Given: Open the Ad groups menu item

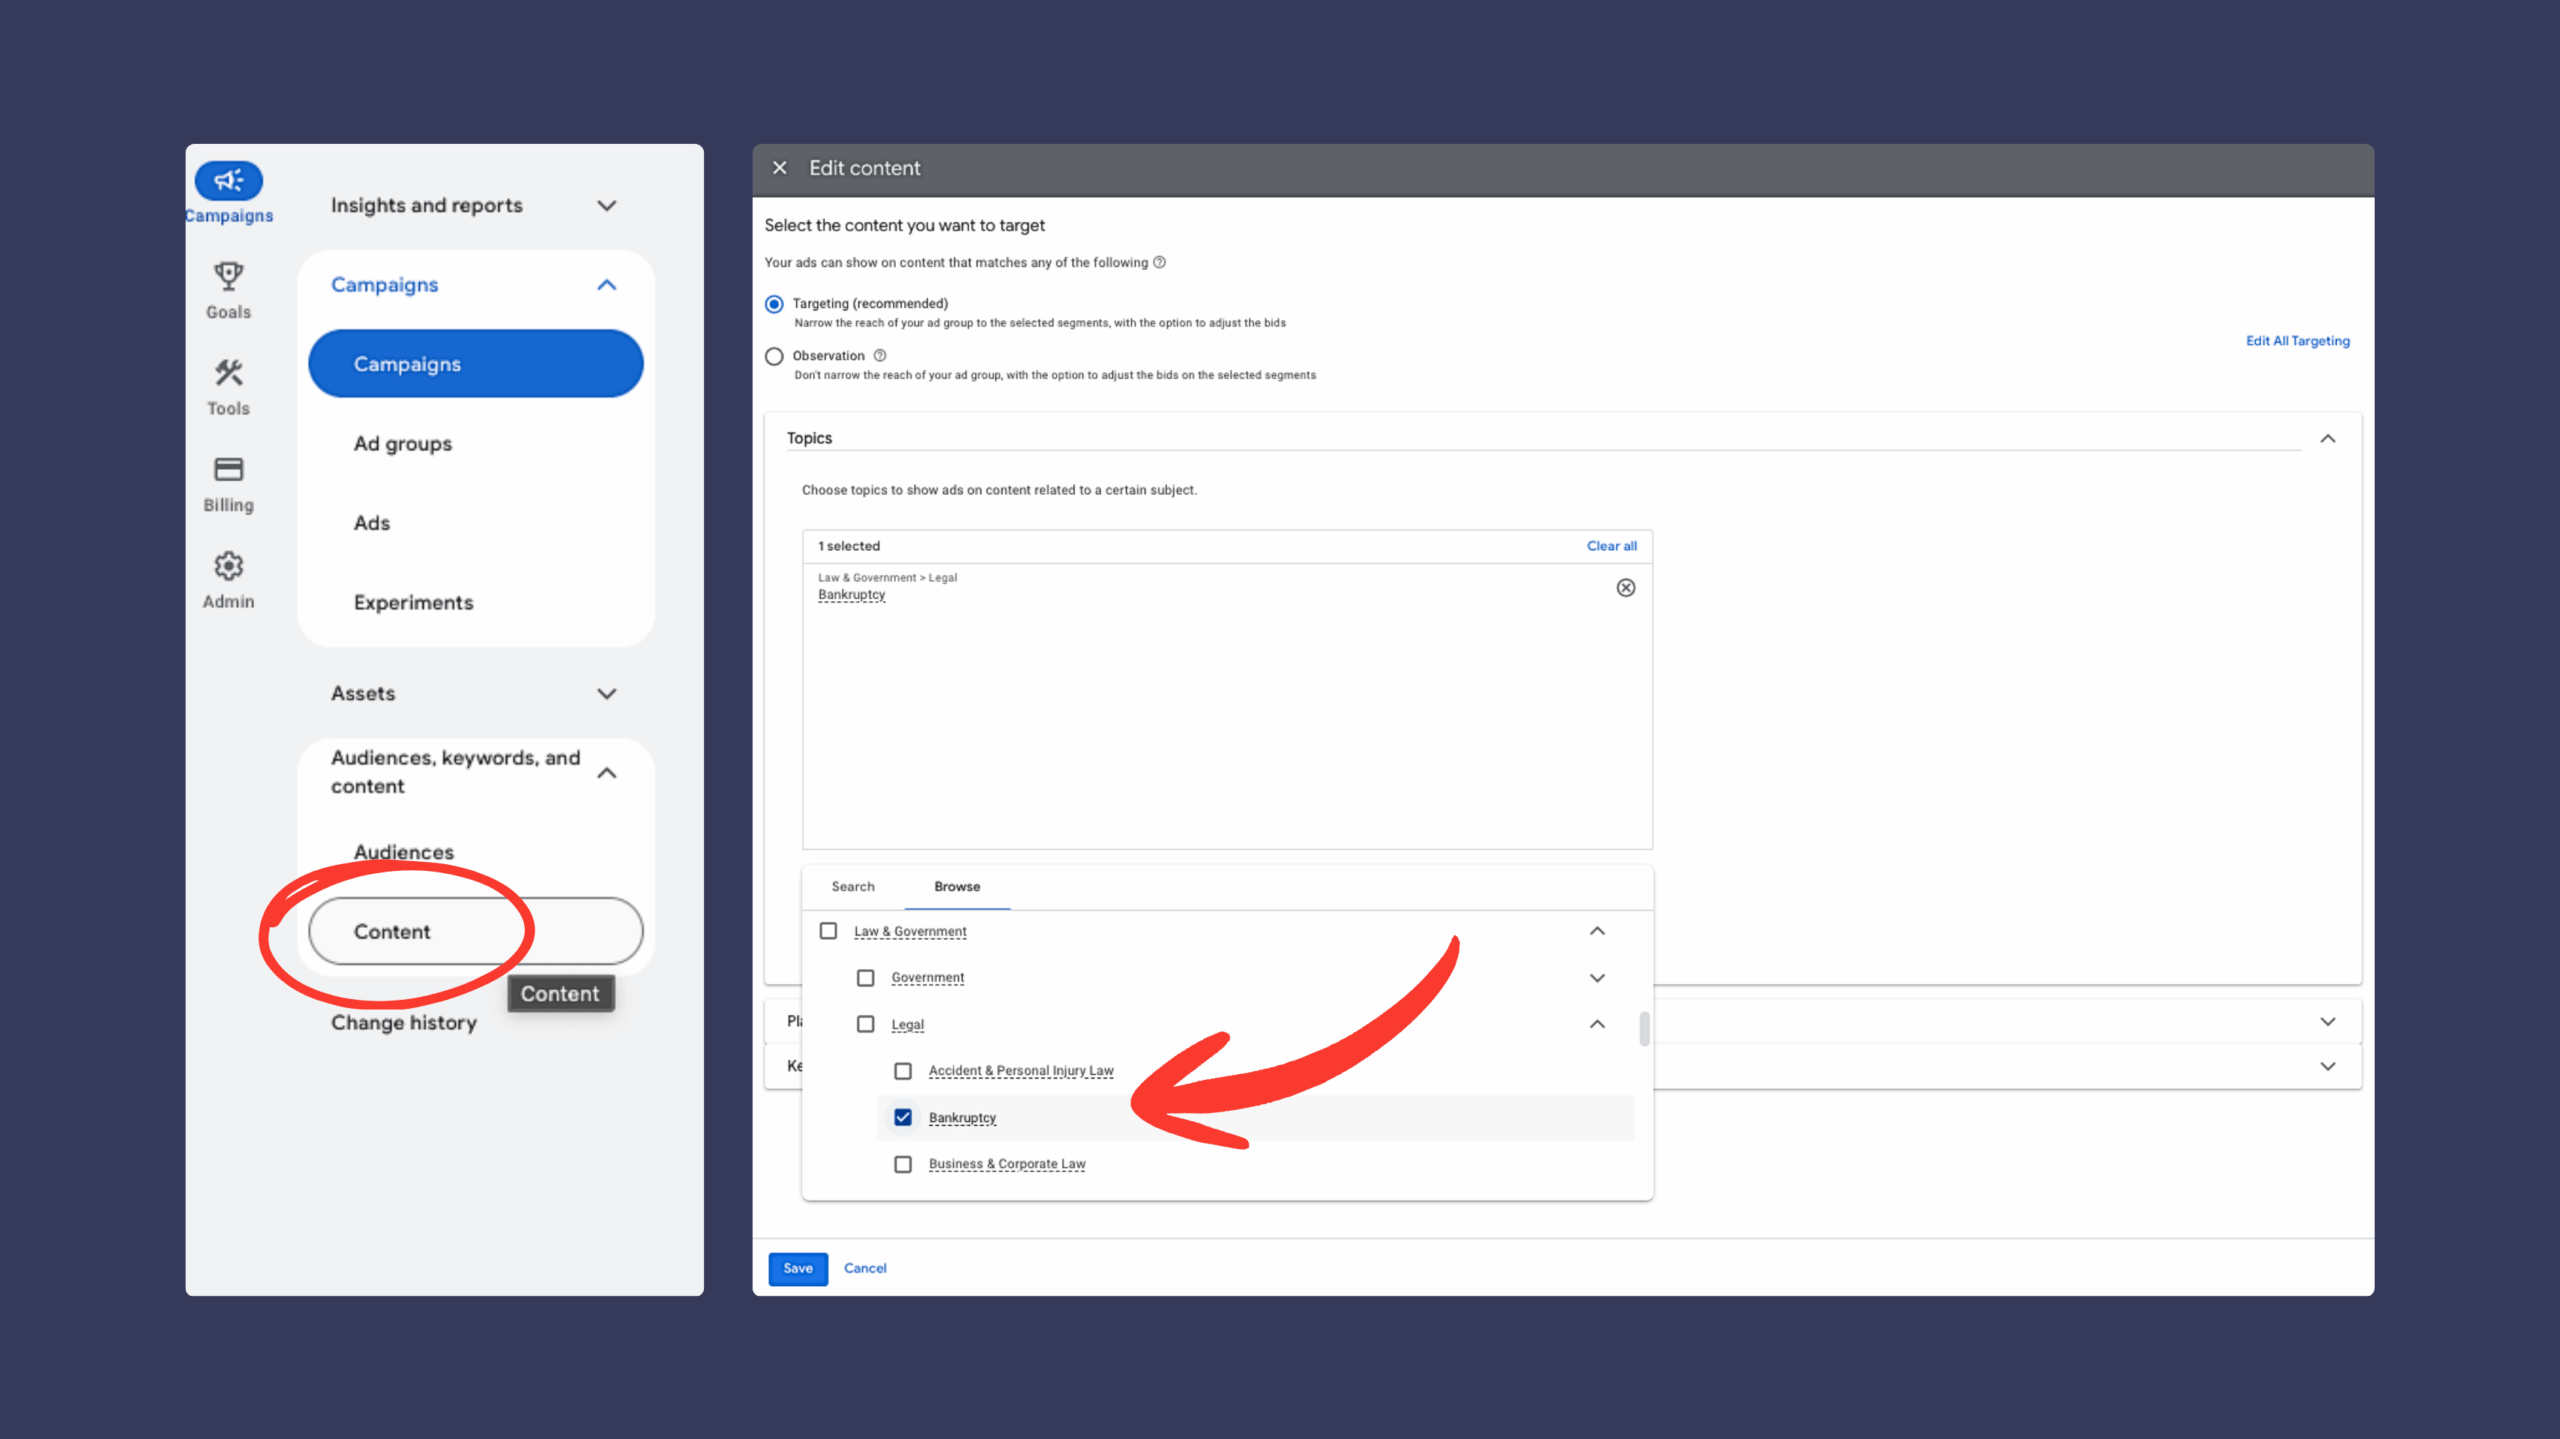Looking at the screenshot, I should pos(403,444).
